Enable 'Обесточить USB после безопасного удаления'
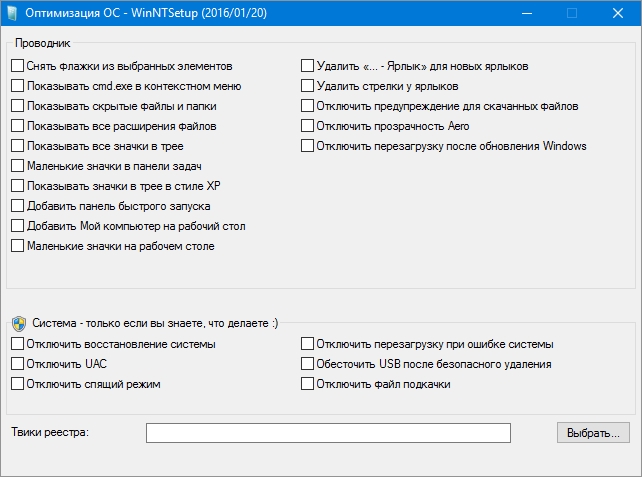Viewport: 642px width, 477px height. (308, 364)
